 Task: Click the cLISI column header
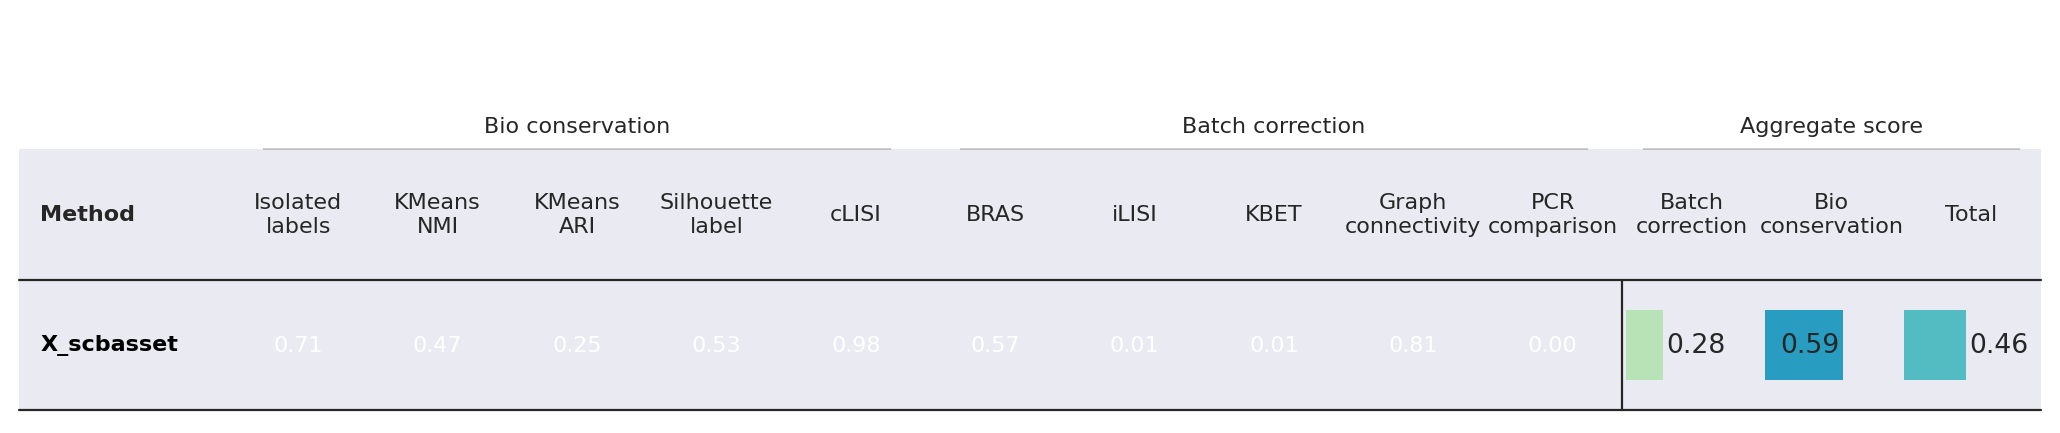coord(855,215)
